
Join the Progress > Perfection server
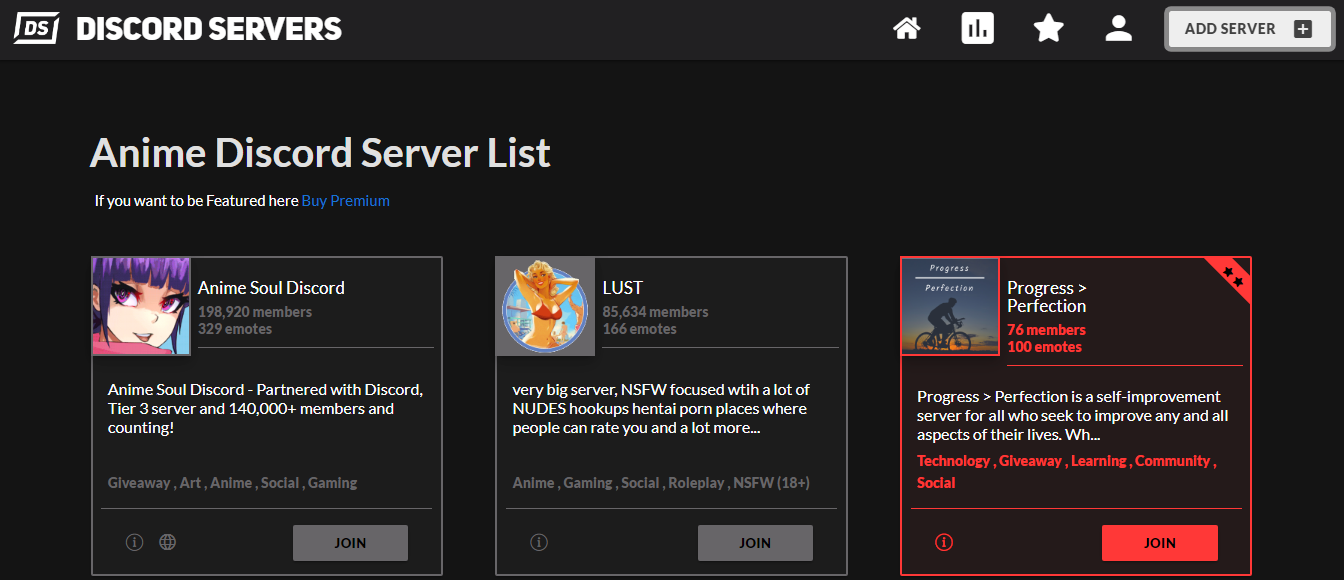(1160, 543)
